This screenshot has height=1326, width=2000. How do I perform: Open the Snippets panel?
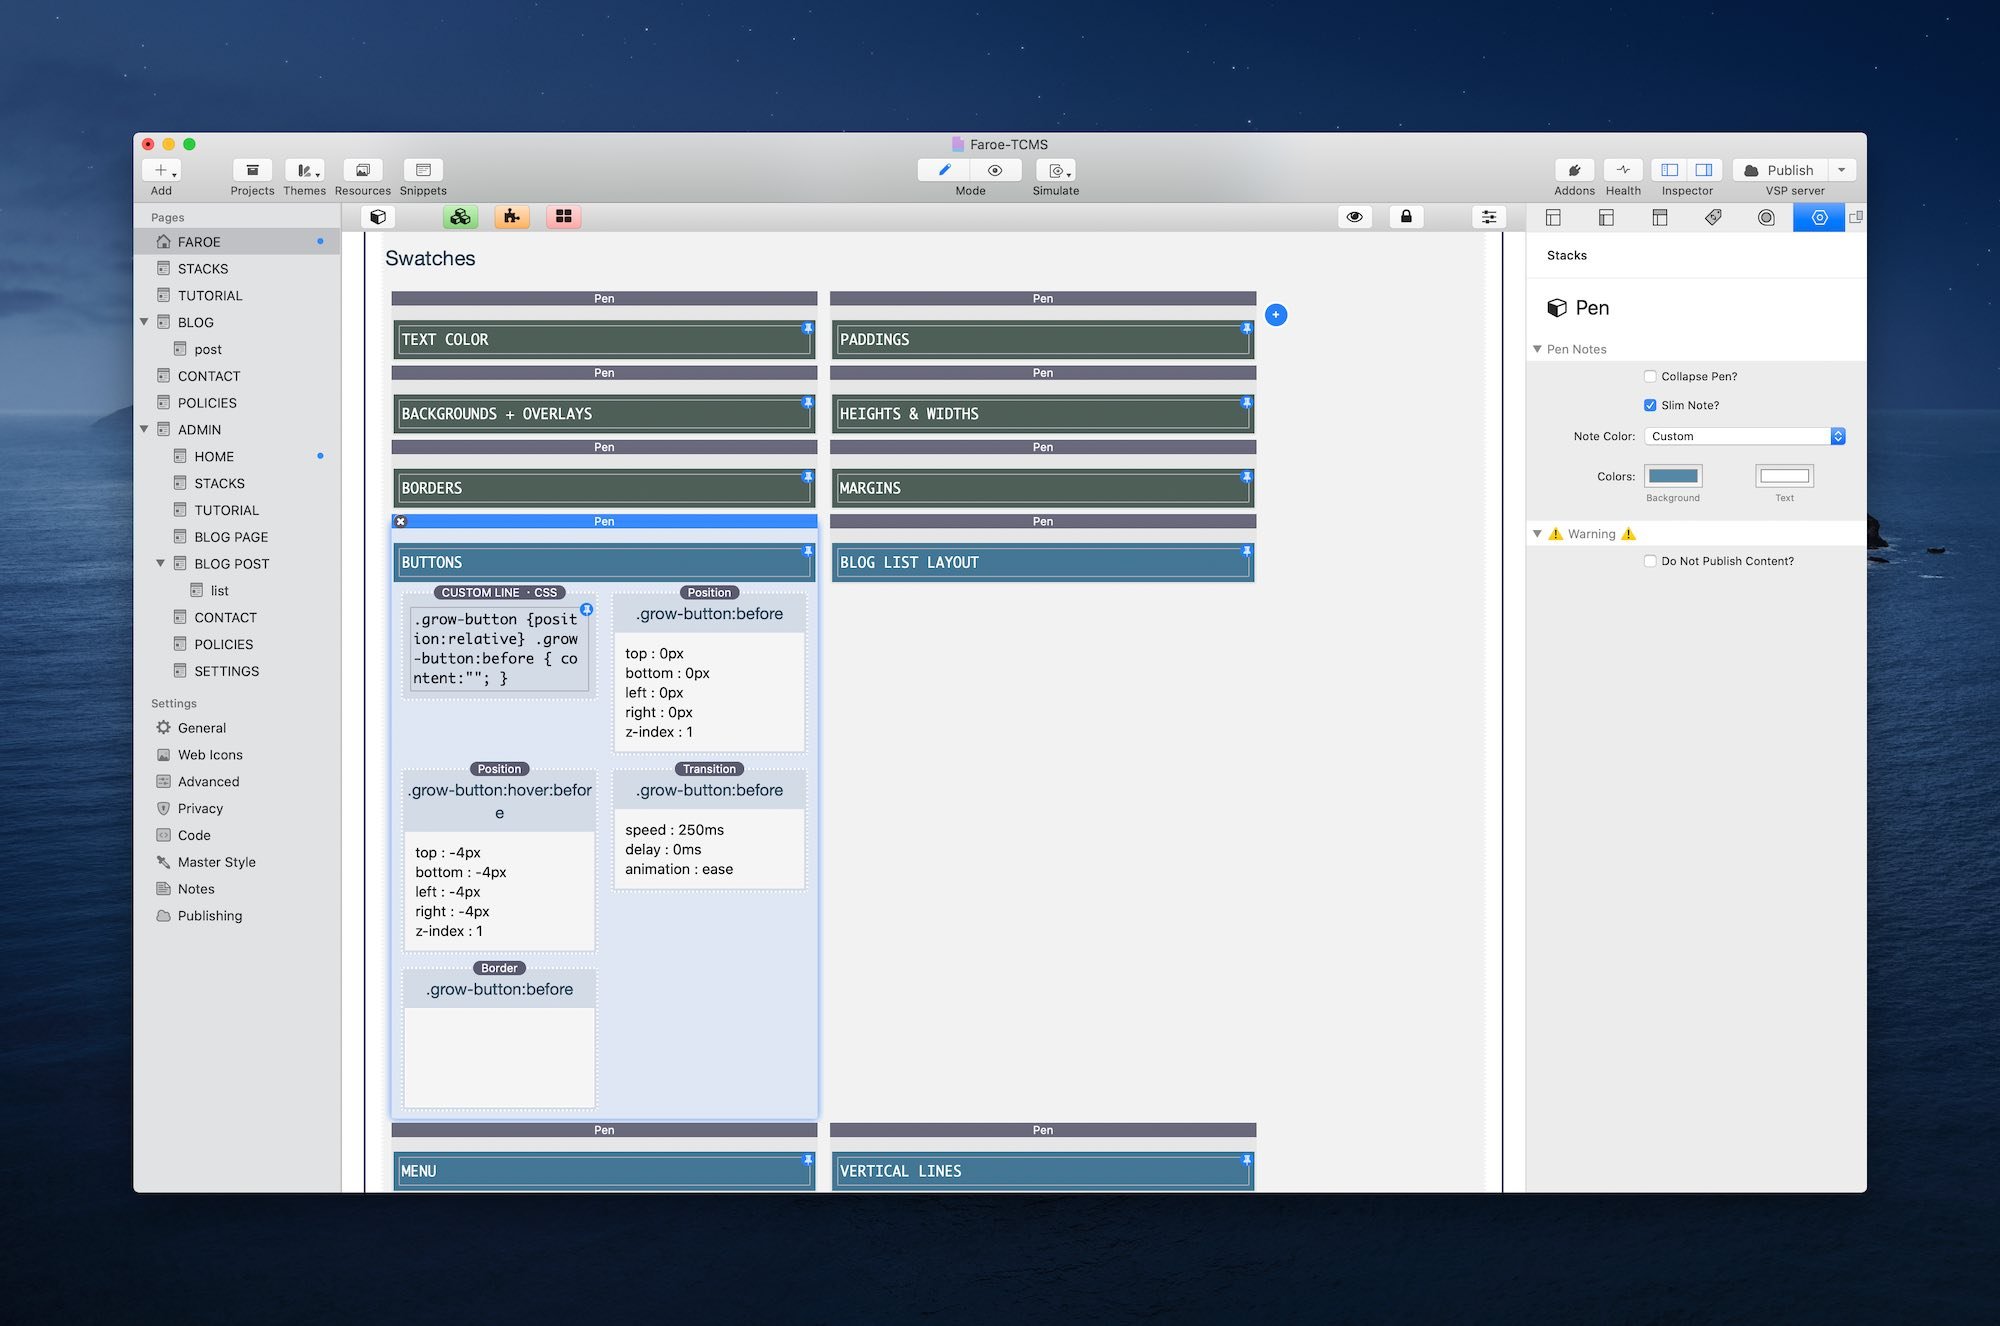click(x=423, y=171)
